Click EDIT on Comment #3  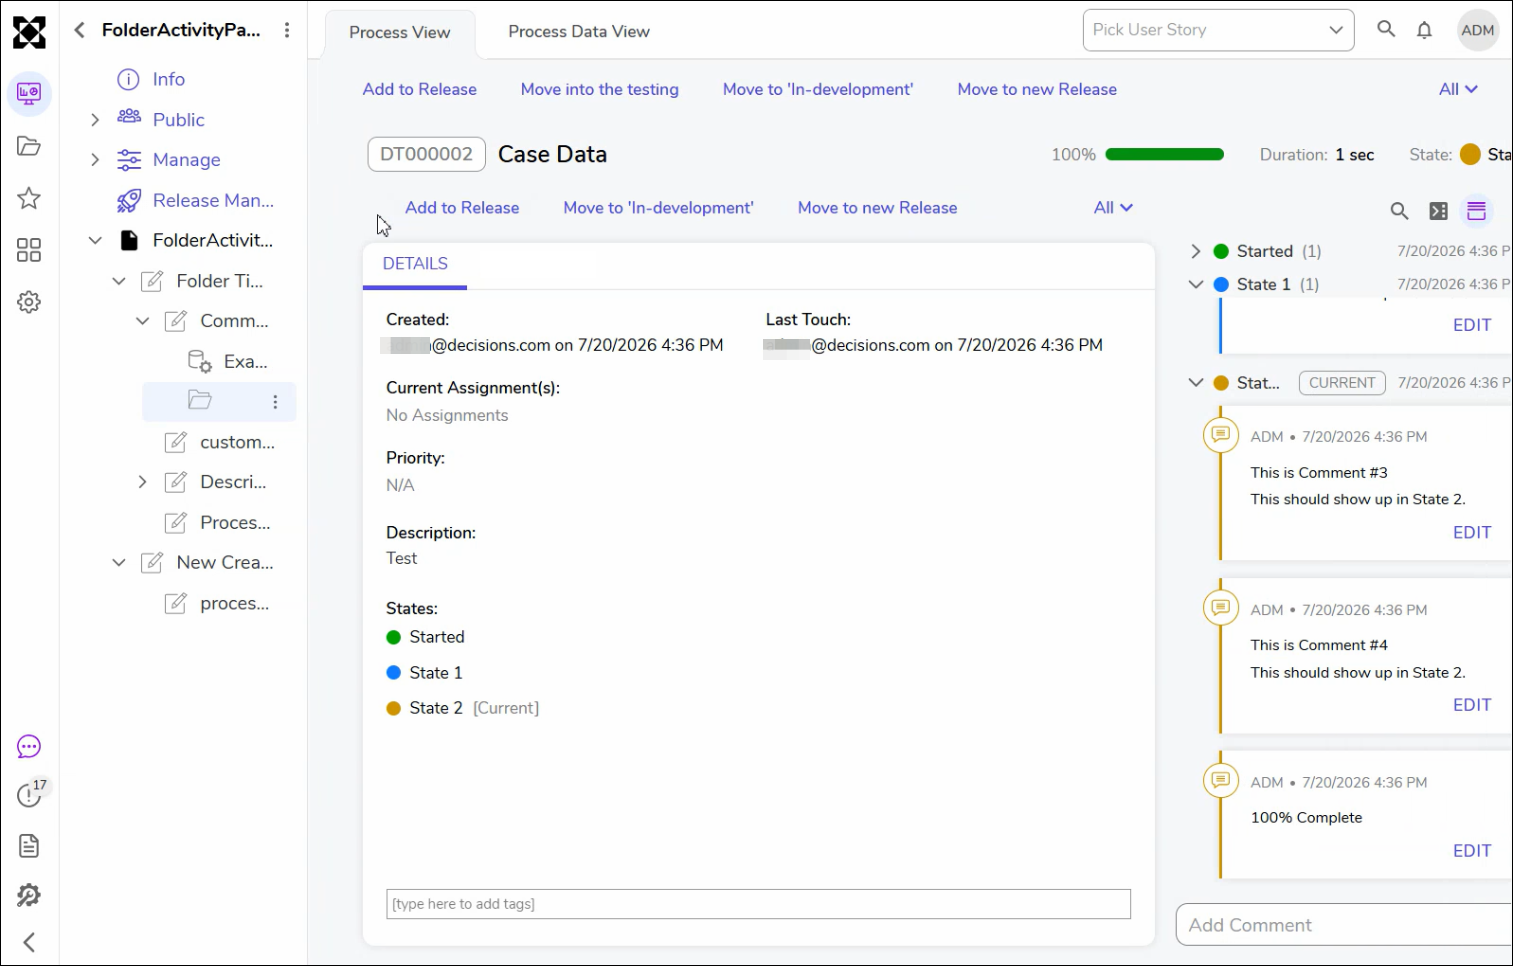click(x=1472, y=532)
